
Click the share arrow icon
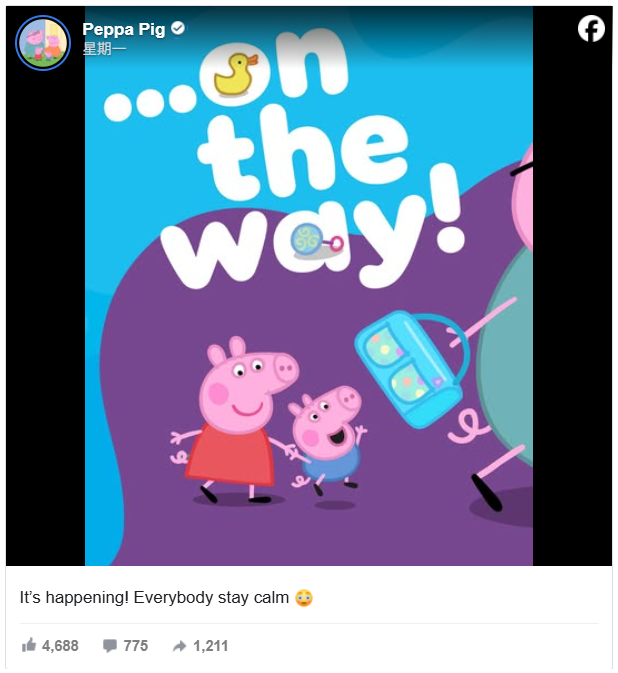point(179,646)
